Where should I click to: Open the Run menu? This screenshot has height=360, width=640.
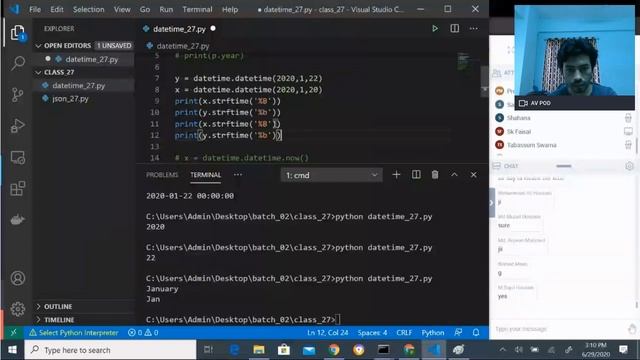tap(166, 9)
